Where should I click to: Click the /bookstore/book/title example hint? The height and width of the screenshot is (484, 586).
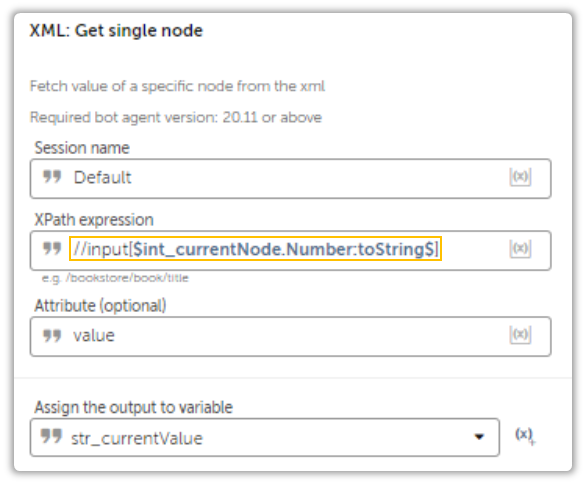[115, 278]
